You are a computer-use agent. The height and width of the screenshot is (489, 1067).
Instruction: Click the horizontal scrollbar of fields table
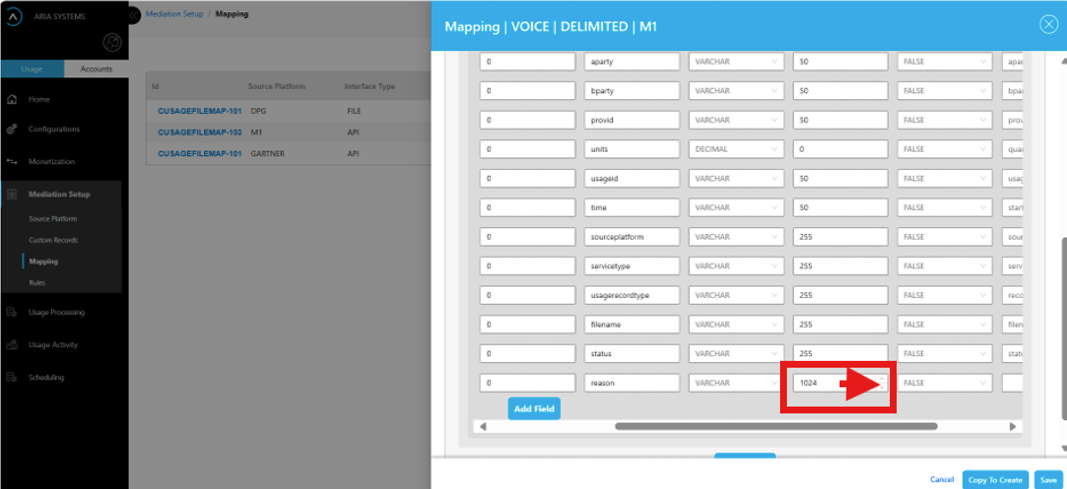pyautogui.click(x=775, y=426)
